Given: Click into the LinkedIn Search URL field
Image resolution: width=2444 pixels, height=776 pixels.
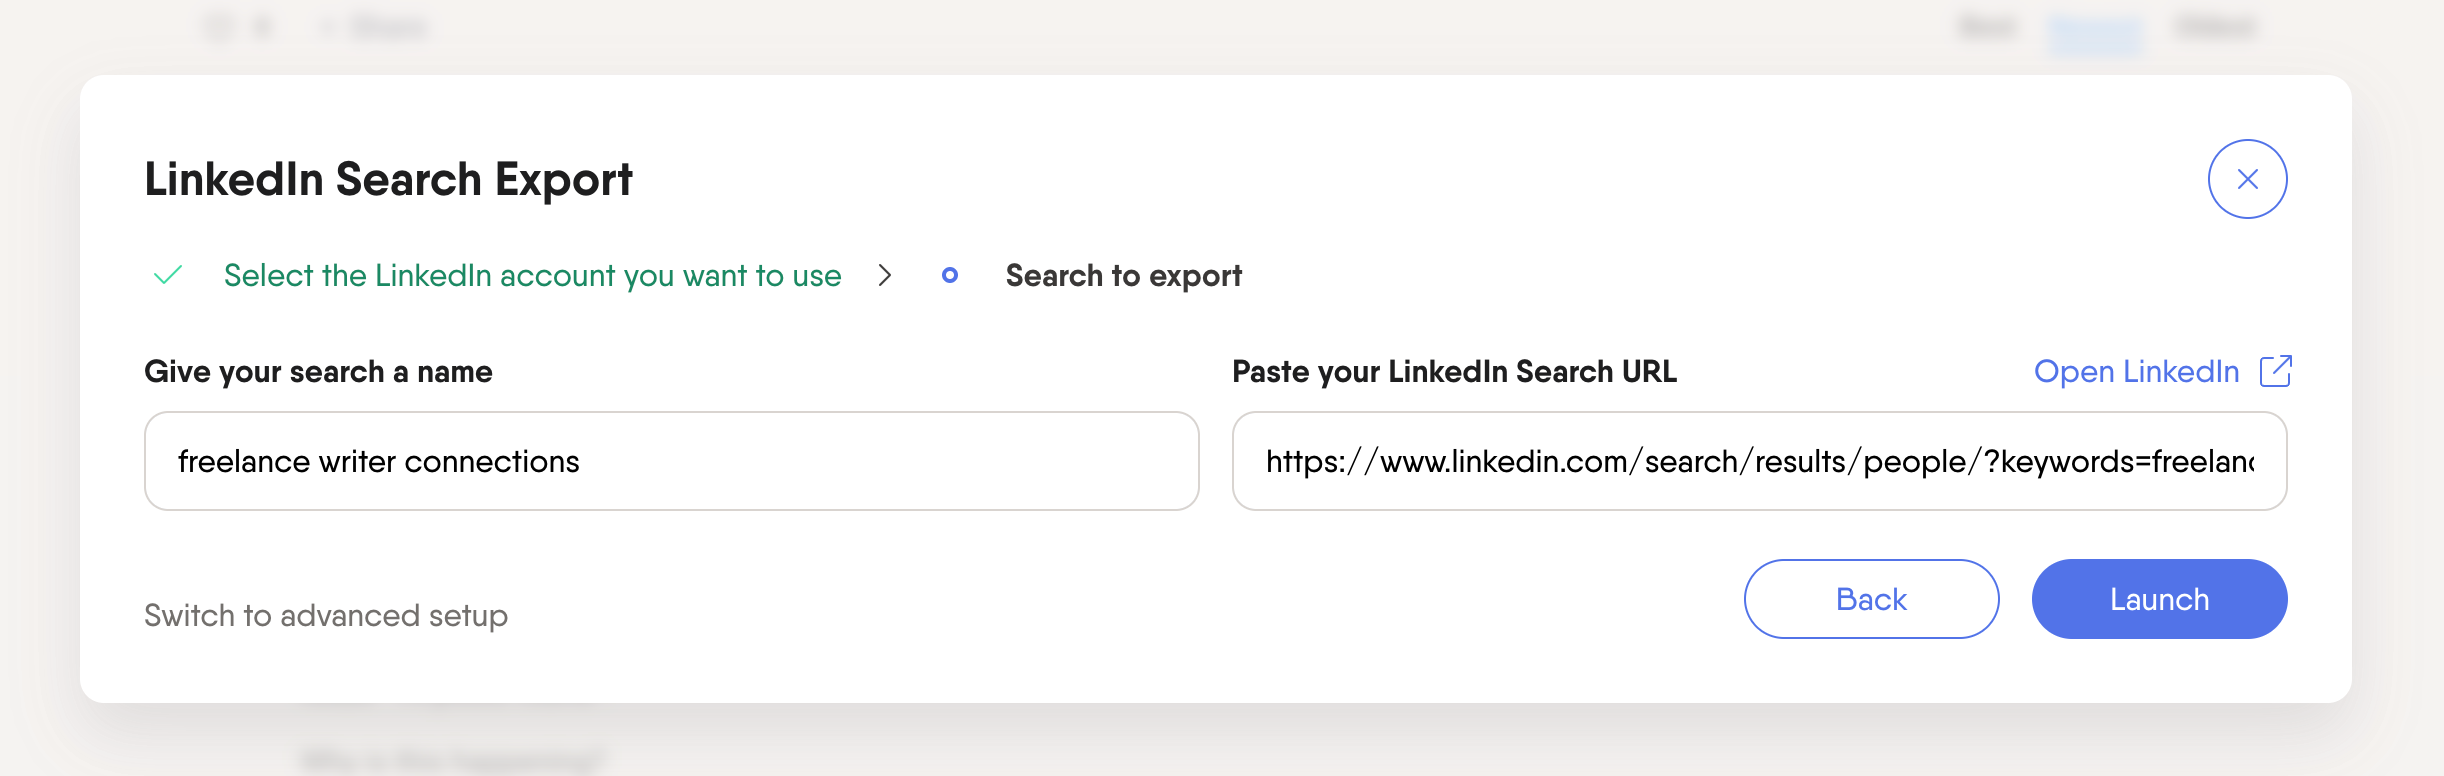Looking at the screenshot, I should (1759, 461).
